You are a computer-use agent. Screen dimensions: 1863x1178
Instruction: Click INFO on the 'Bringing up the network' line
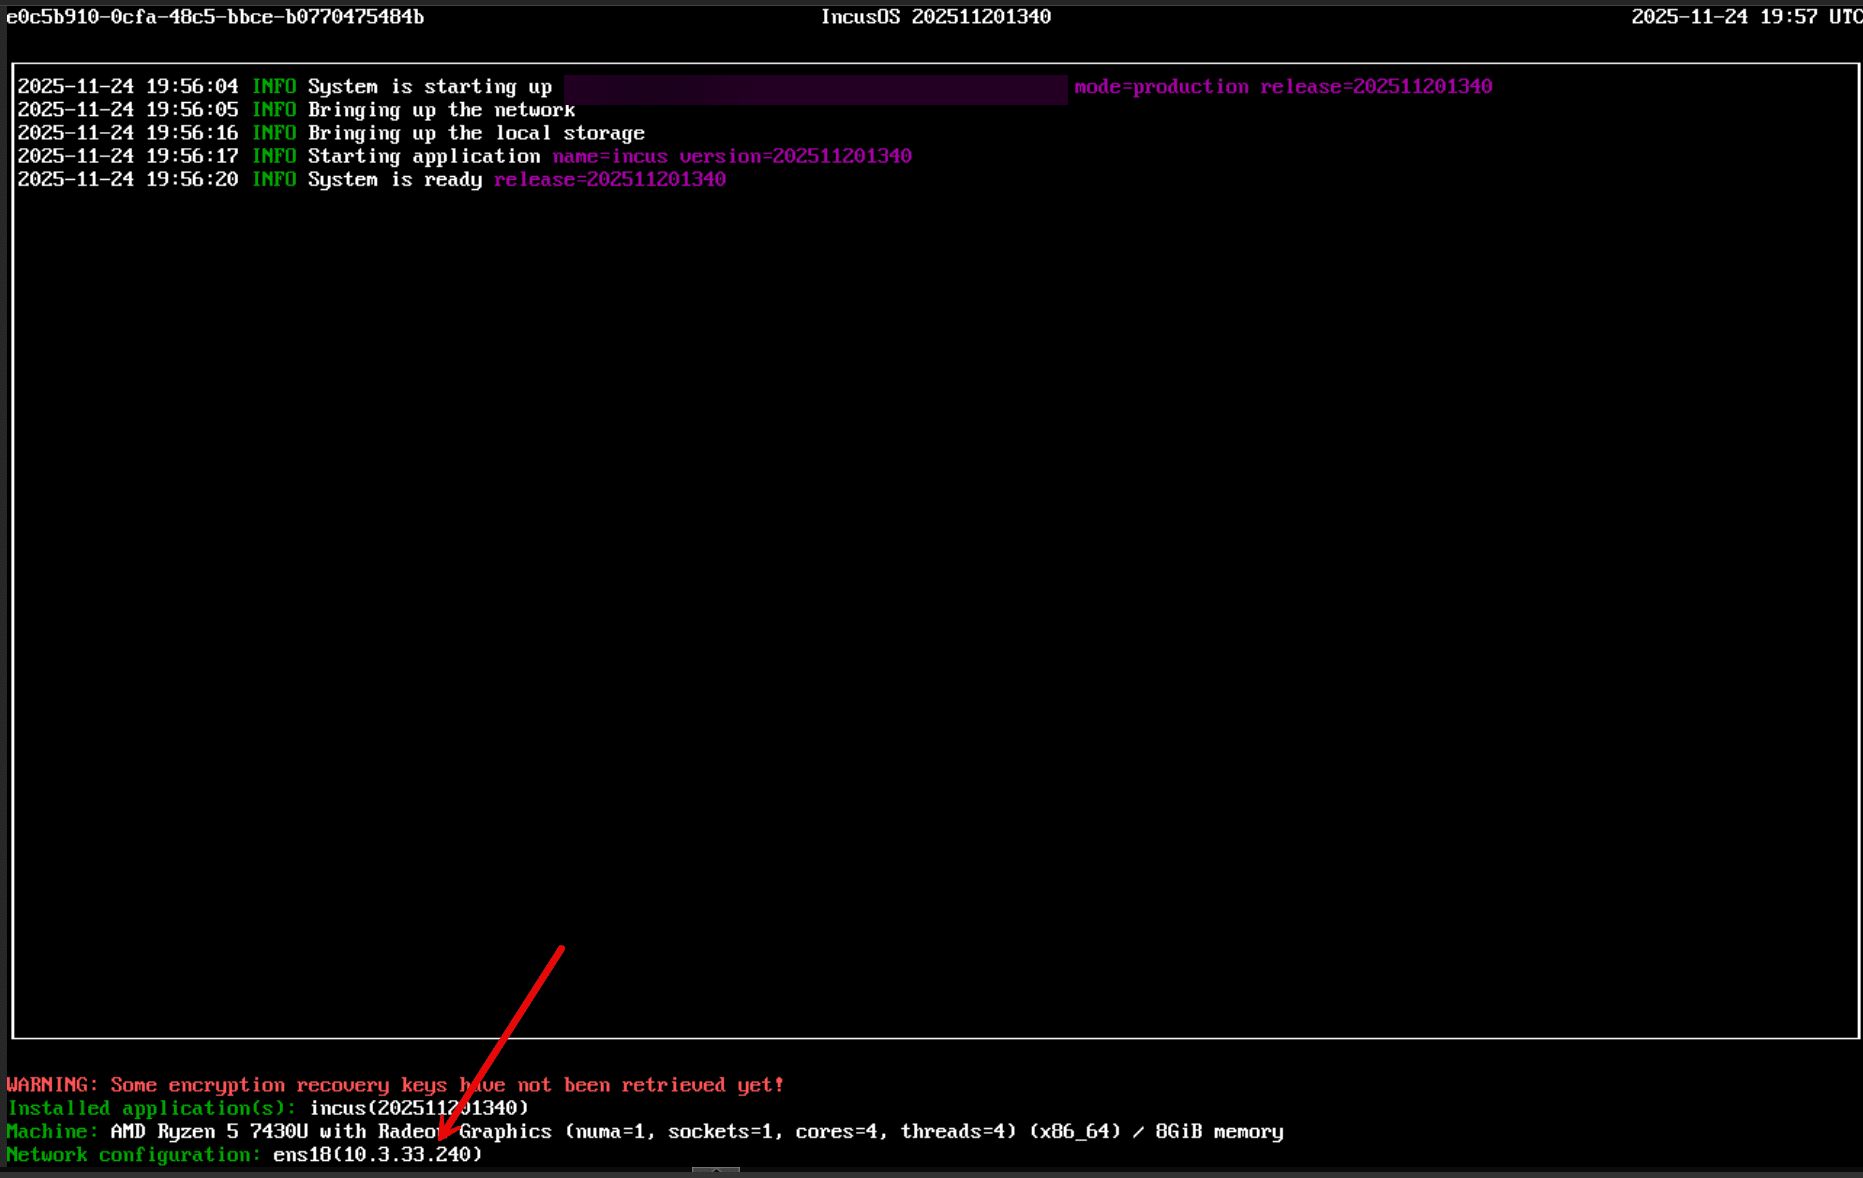point(274,110)
